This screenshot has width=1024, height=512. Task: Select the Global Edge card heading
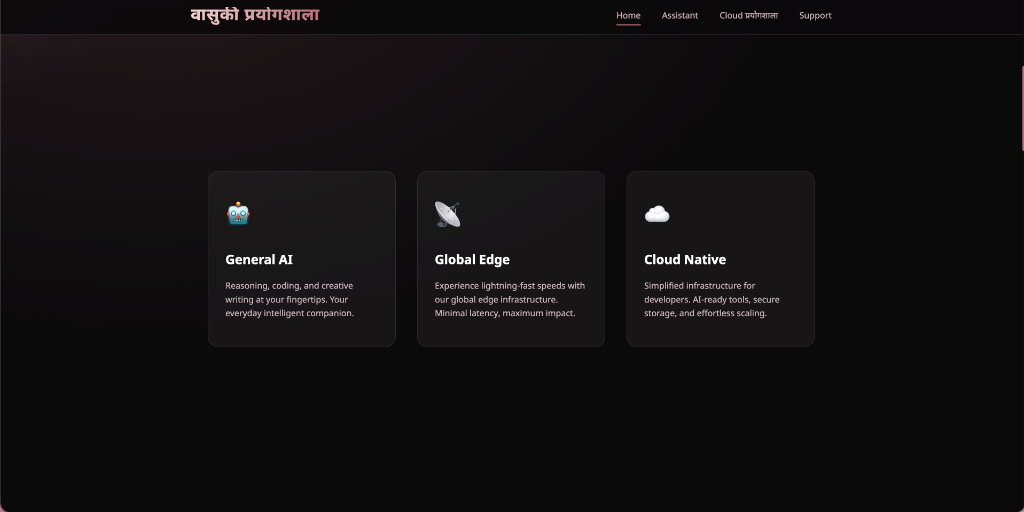(472, 259)
